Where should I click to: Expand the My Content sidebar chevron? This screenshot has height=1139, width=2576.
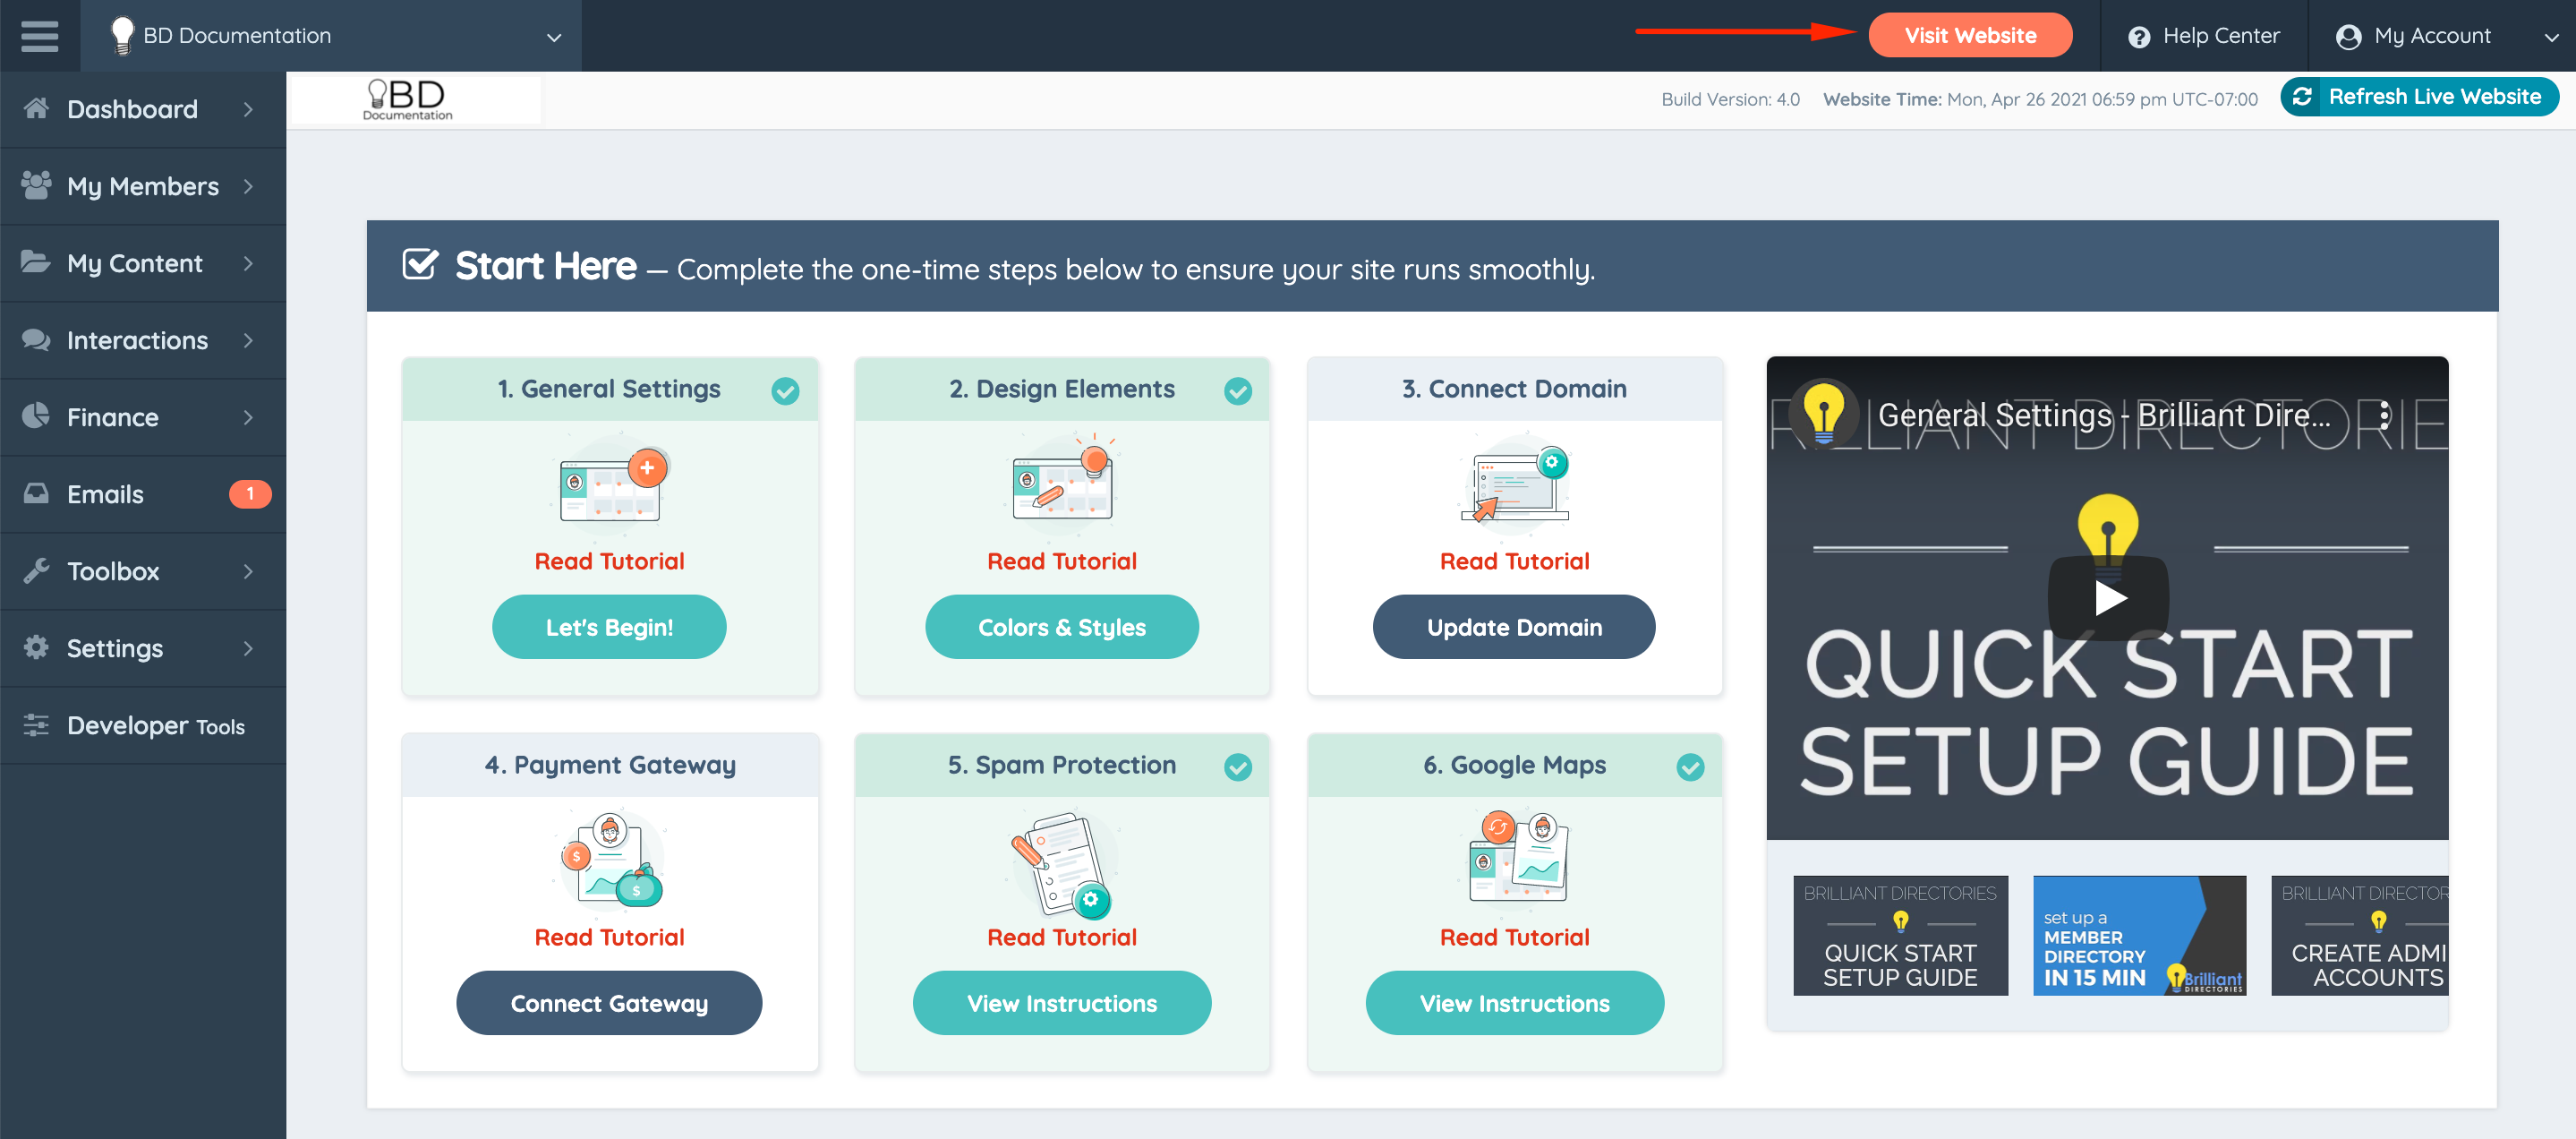pyautogui.click(x=248, y=263)
